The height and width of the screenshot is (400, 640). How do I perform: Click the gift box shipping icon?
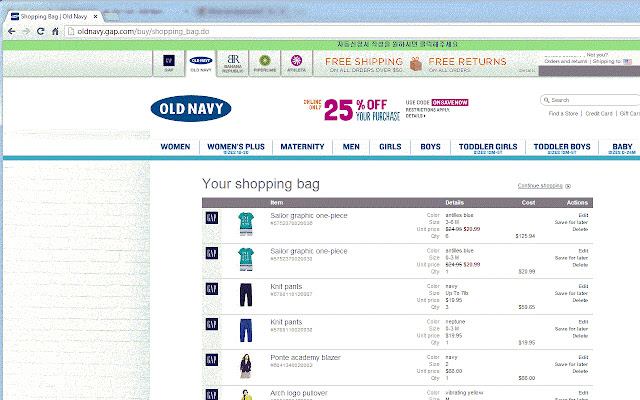(416, 64)
